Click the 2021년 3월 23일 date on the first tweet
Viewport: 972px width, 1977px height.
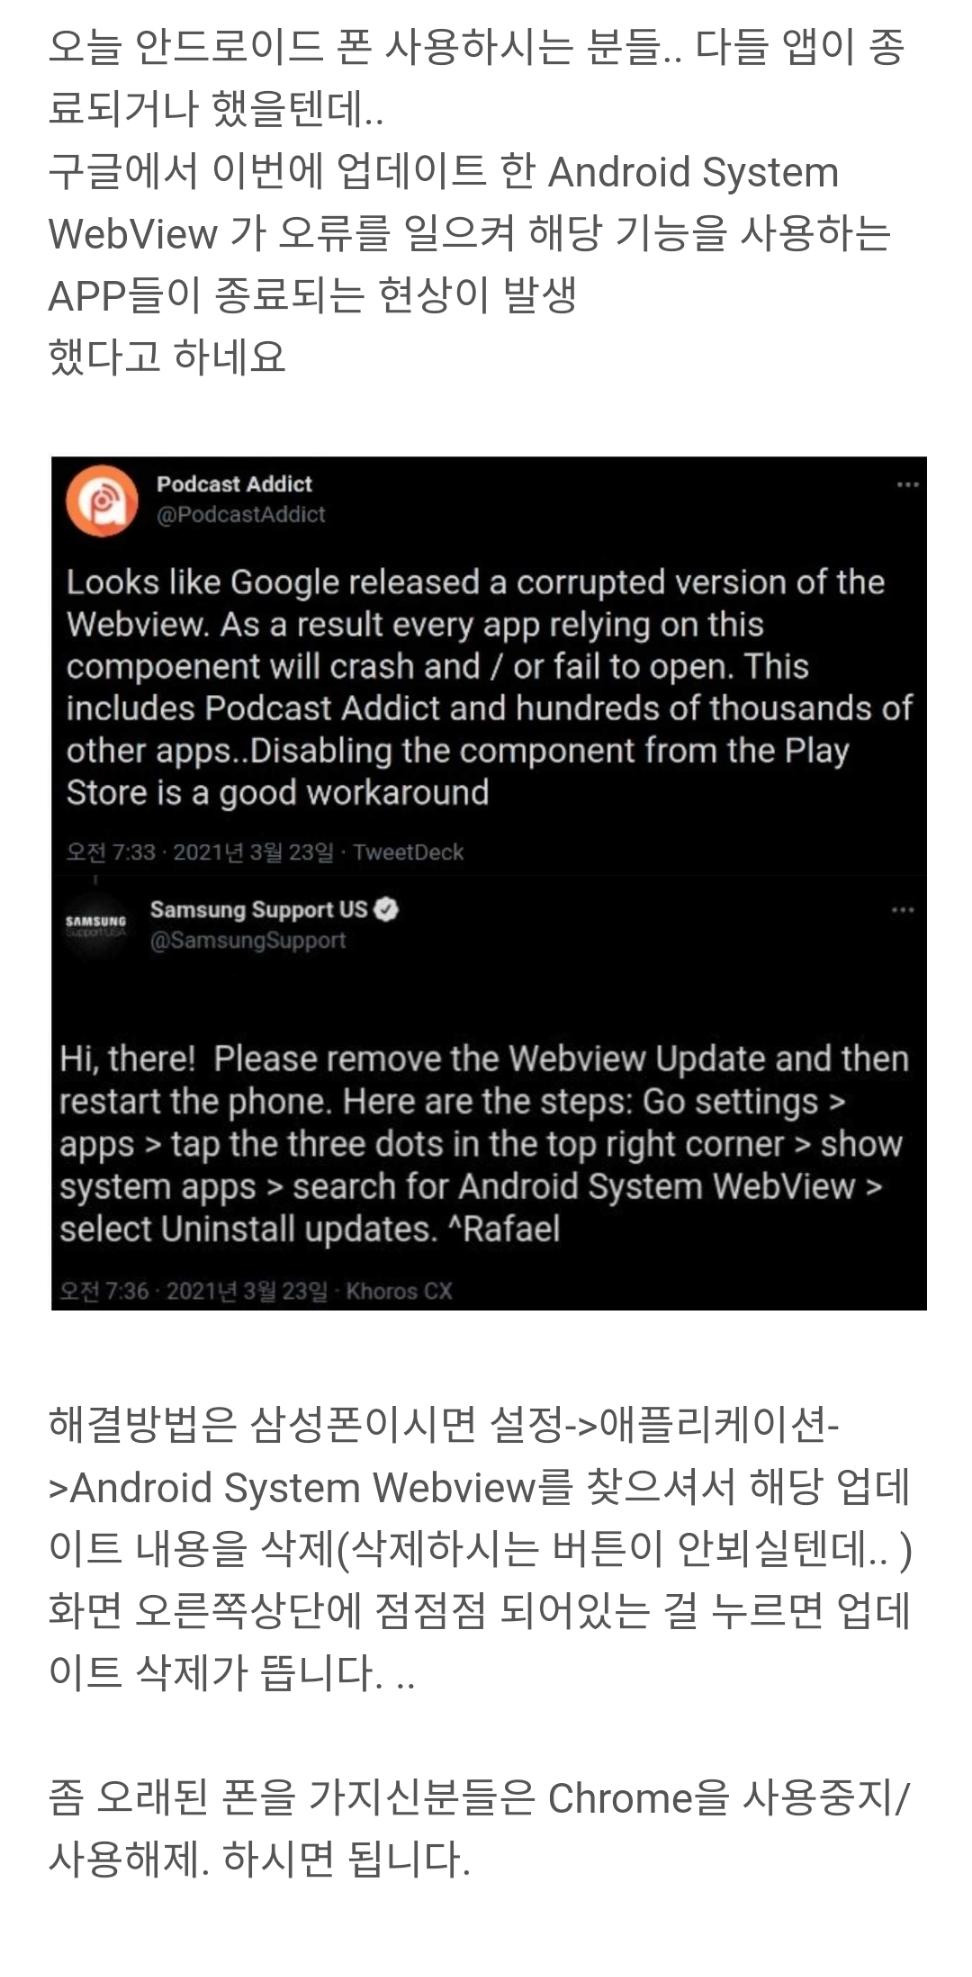pyautogui.click(x=254, y=852)
